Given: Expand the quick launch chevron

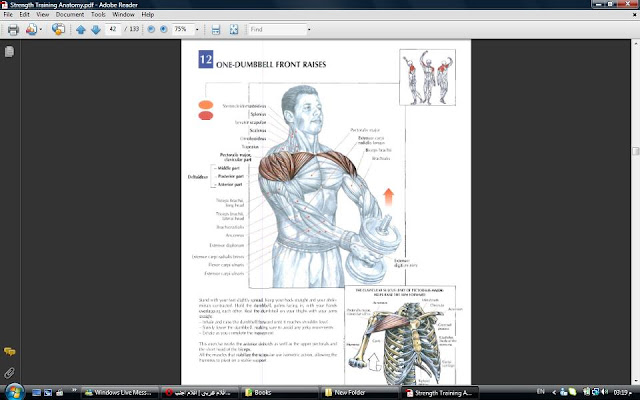Looking at the screenshot, I should [74, 391].
